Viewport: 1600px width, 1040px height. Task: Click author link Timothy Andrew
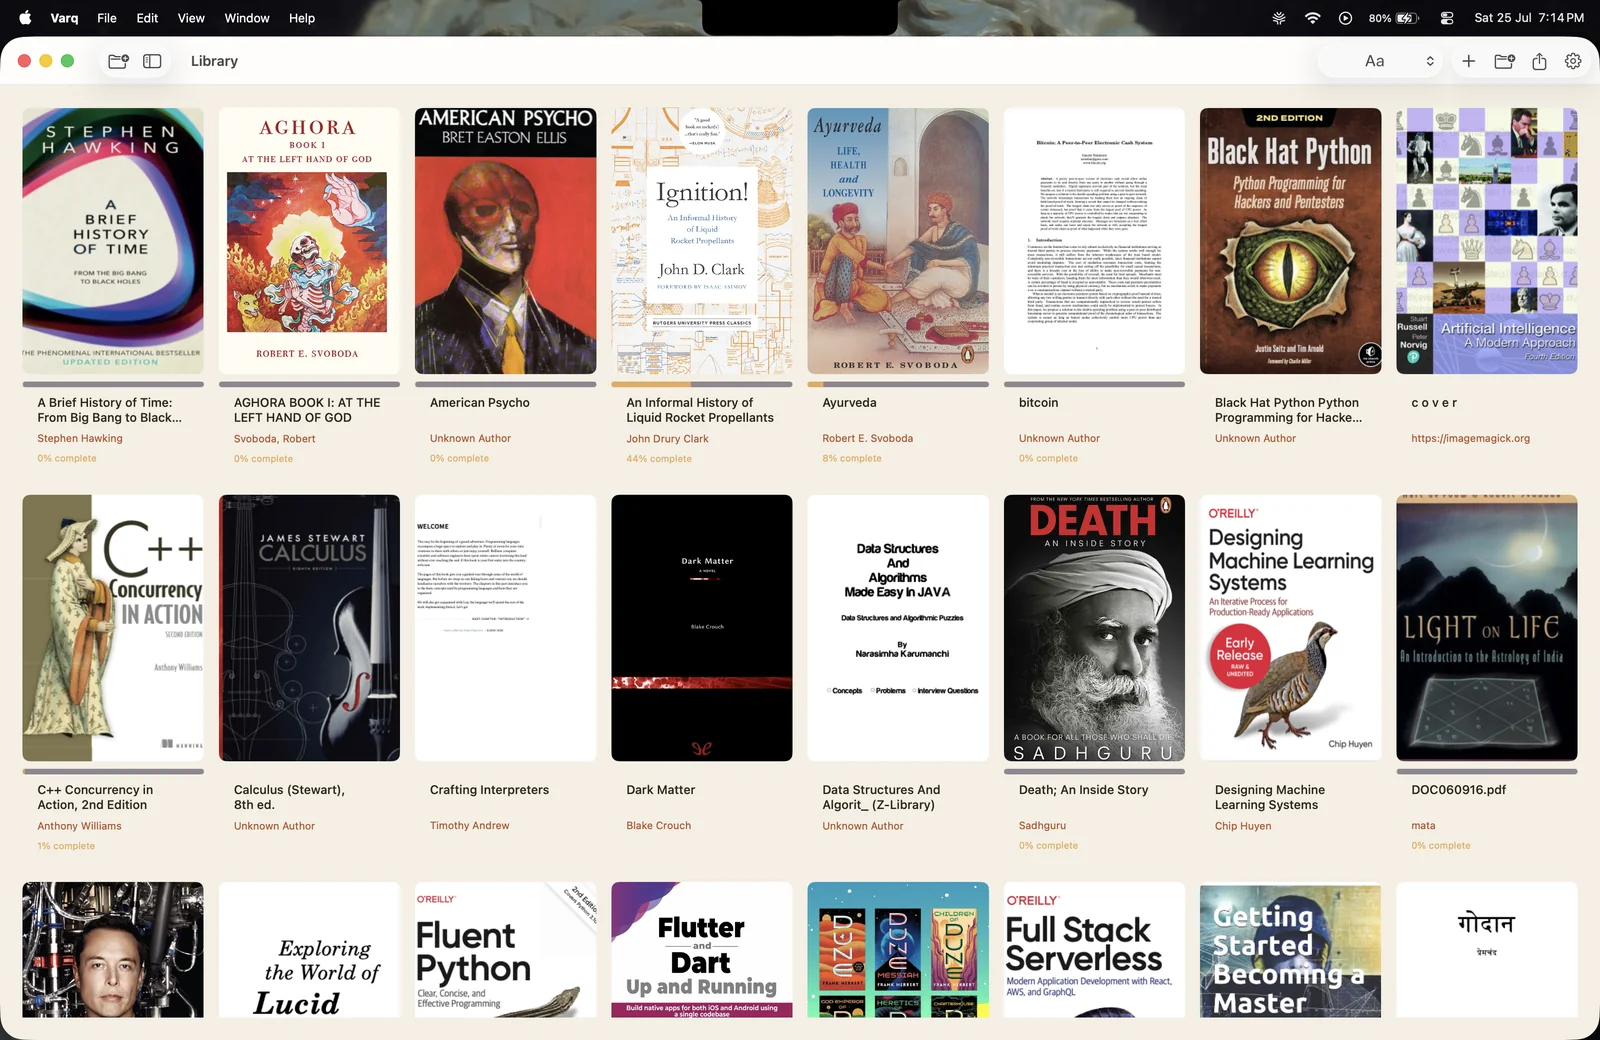469,826
